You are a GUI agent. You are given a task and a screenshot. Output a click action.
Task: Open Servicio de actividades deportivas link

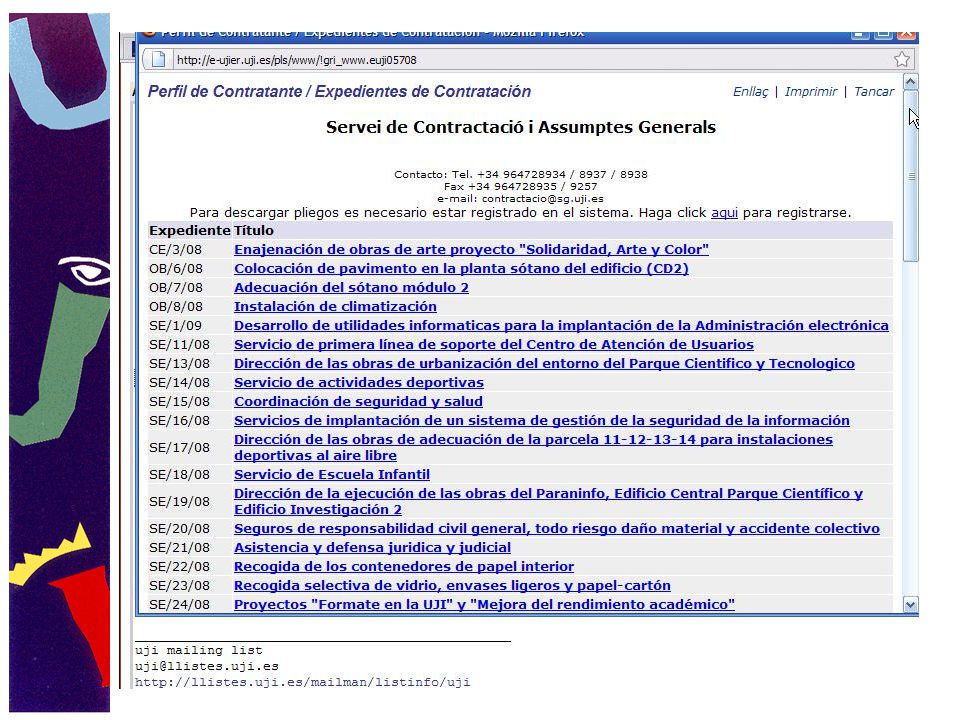(359, 383)
